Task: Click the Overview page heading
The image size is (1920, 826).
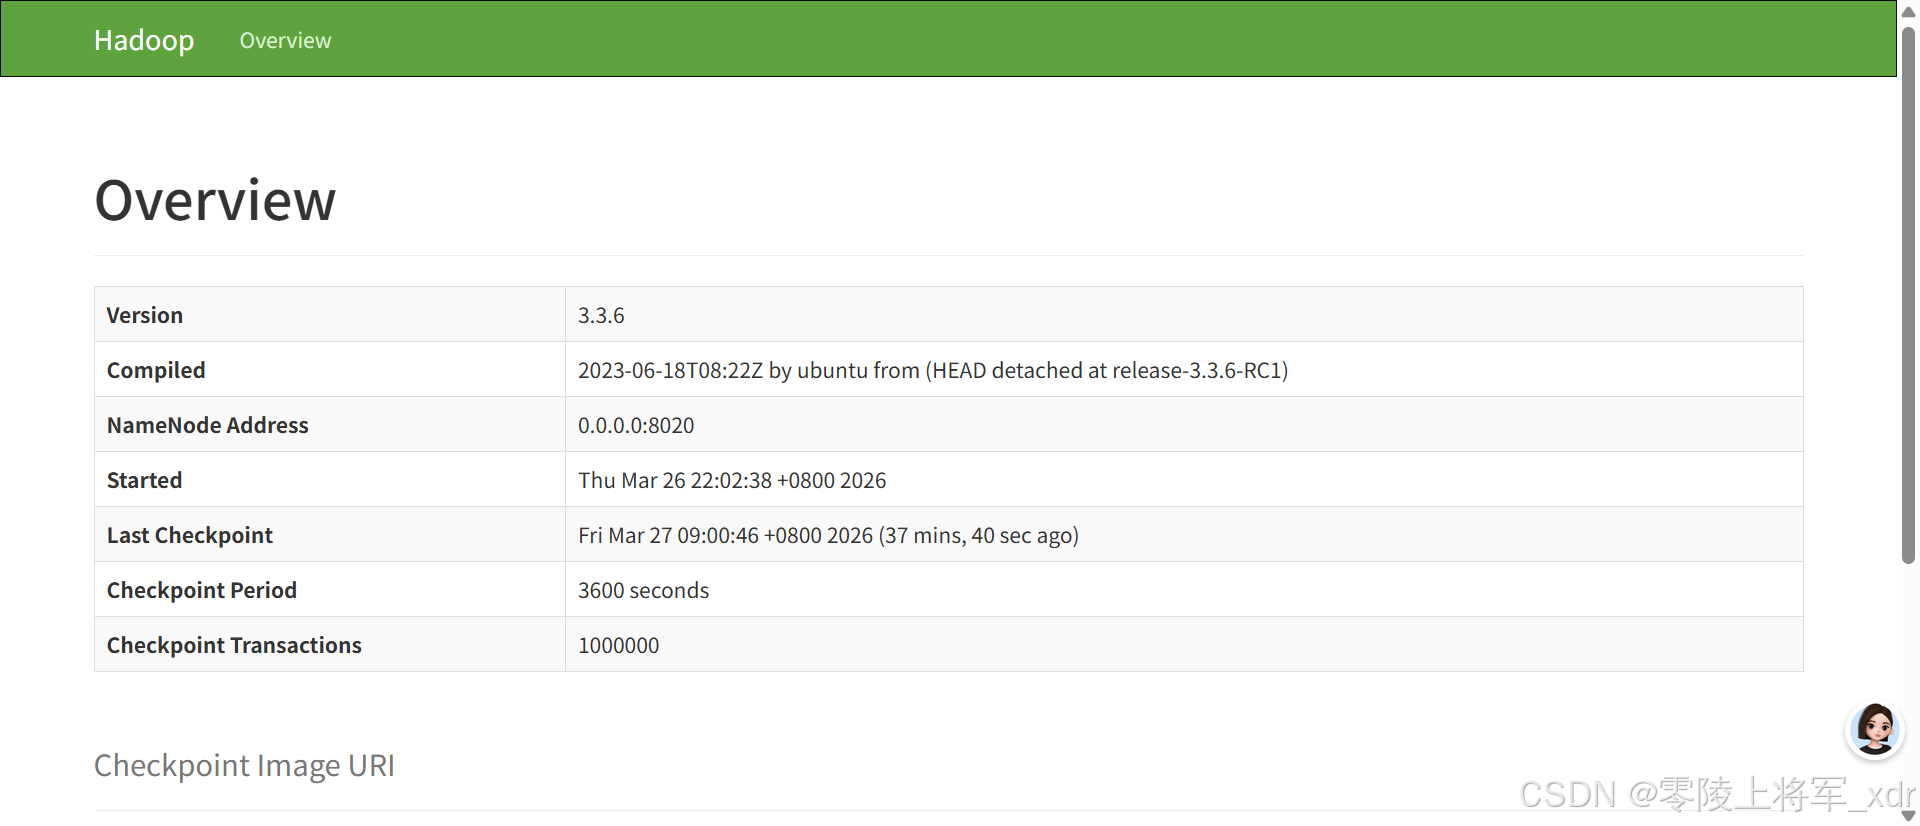Action: [x=215, y=200]
